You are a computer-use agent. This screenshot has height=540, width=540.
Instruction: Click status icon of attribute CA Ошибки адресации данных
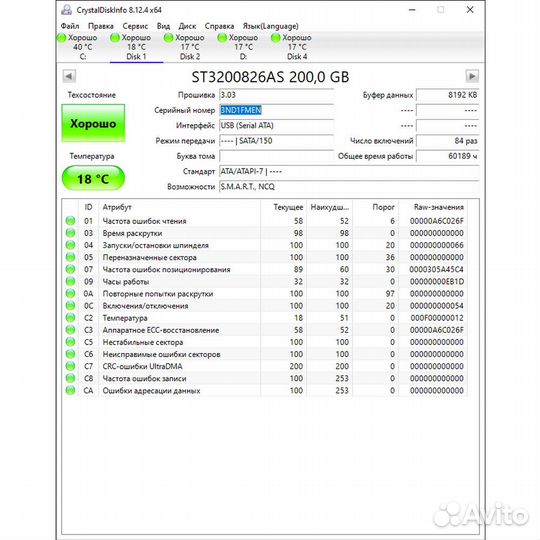[71, 391]
